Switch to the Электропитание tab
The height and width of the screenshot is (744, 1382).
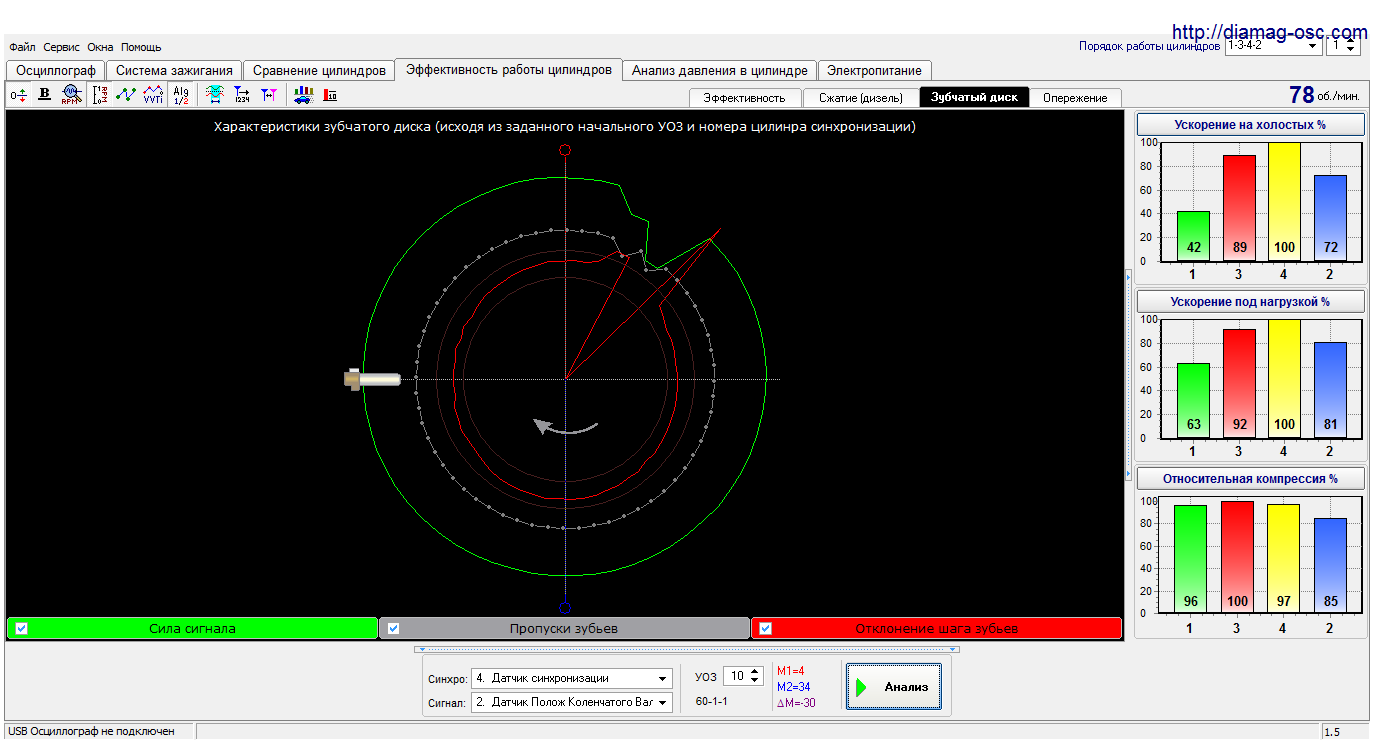click(875, 70)
